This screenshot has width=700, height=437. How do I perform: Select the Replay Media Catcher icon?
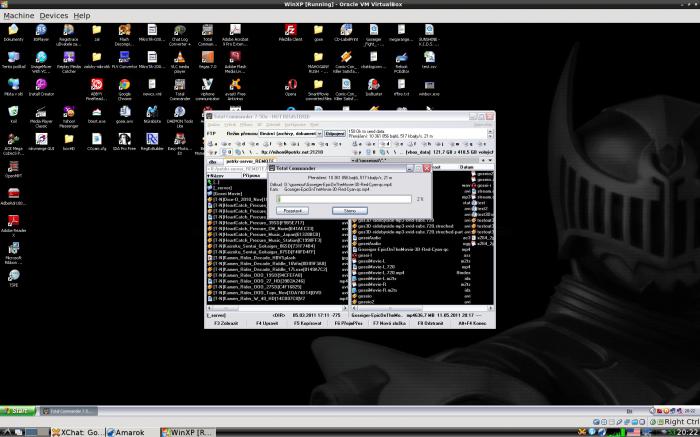point(69,58)
